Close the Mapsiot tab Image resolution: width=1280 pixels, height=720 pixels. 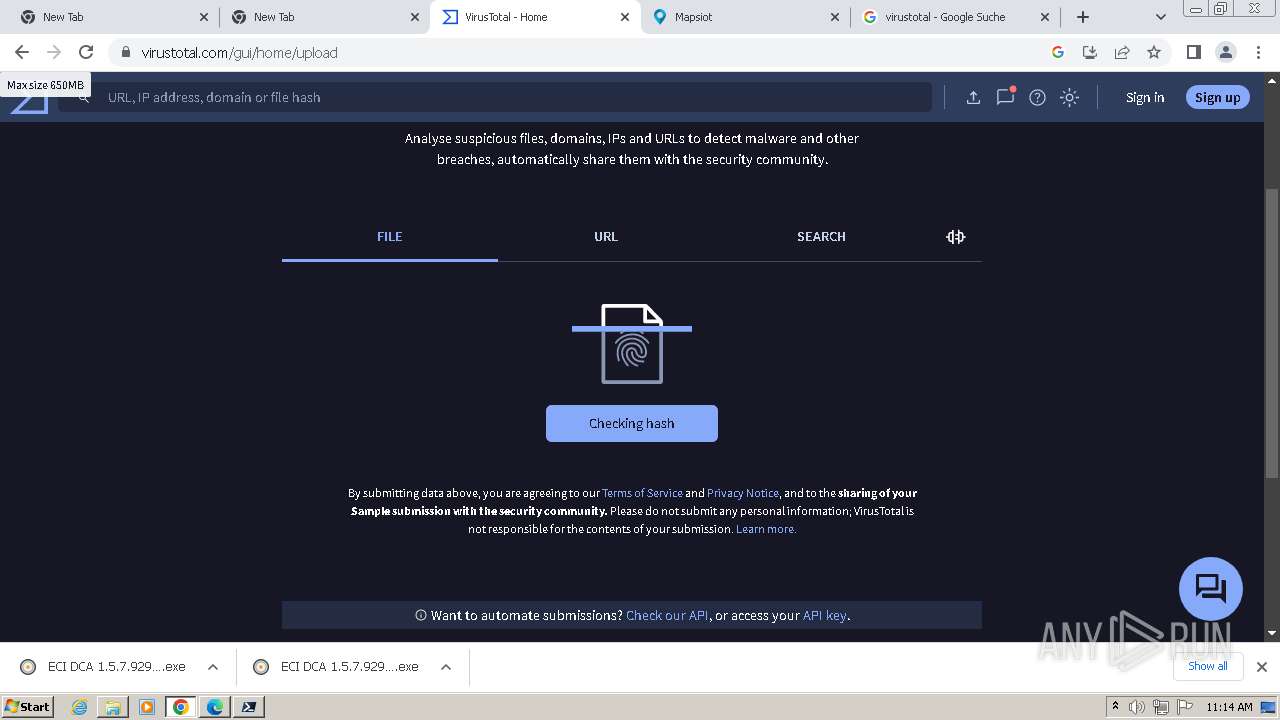835,17
